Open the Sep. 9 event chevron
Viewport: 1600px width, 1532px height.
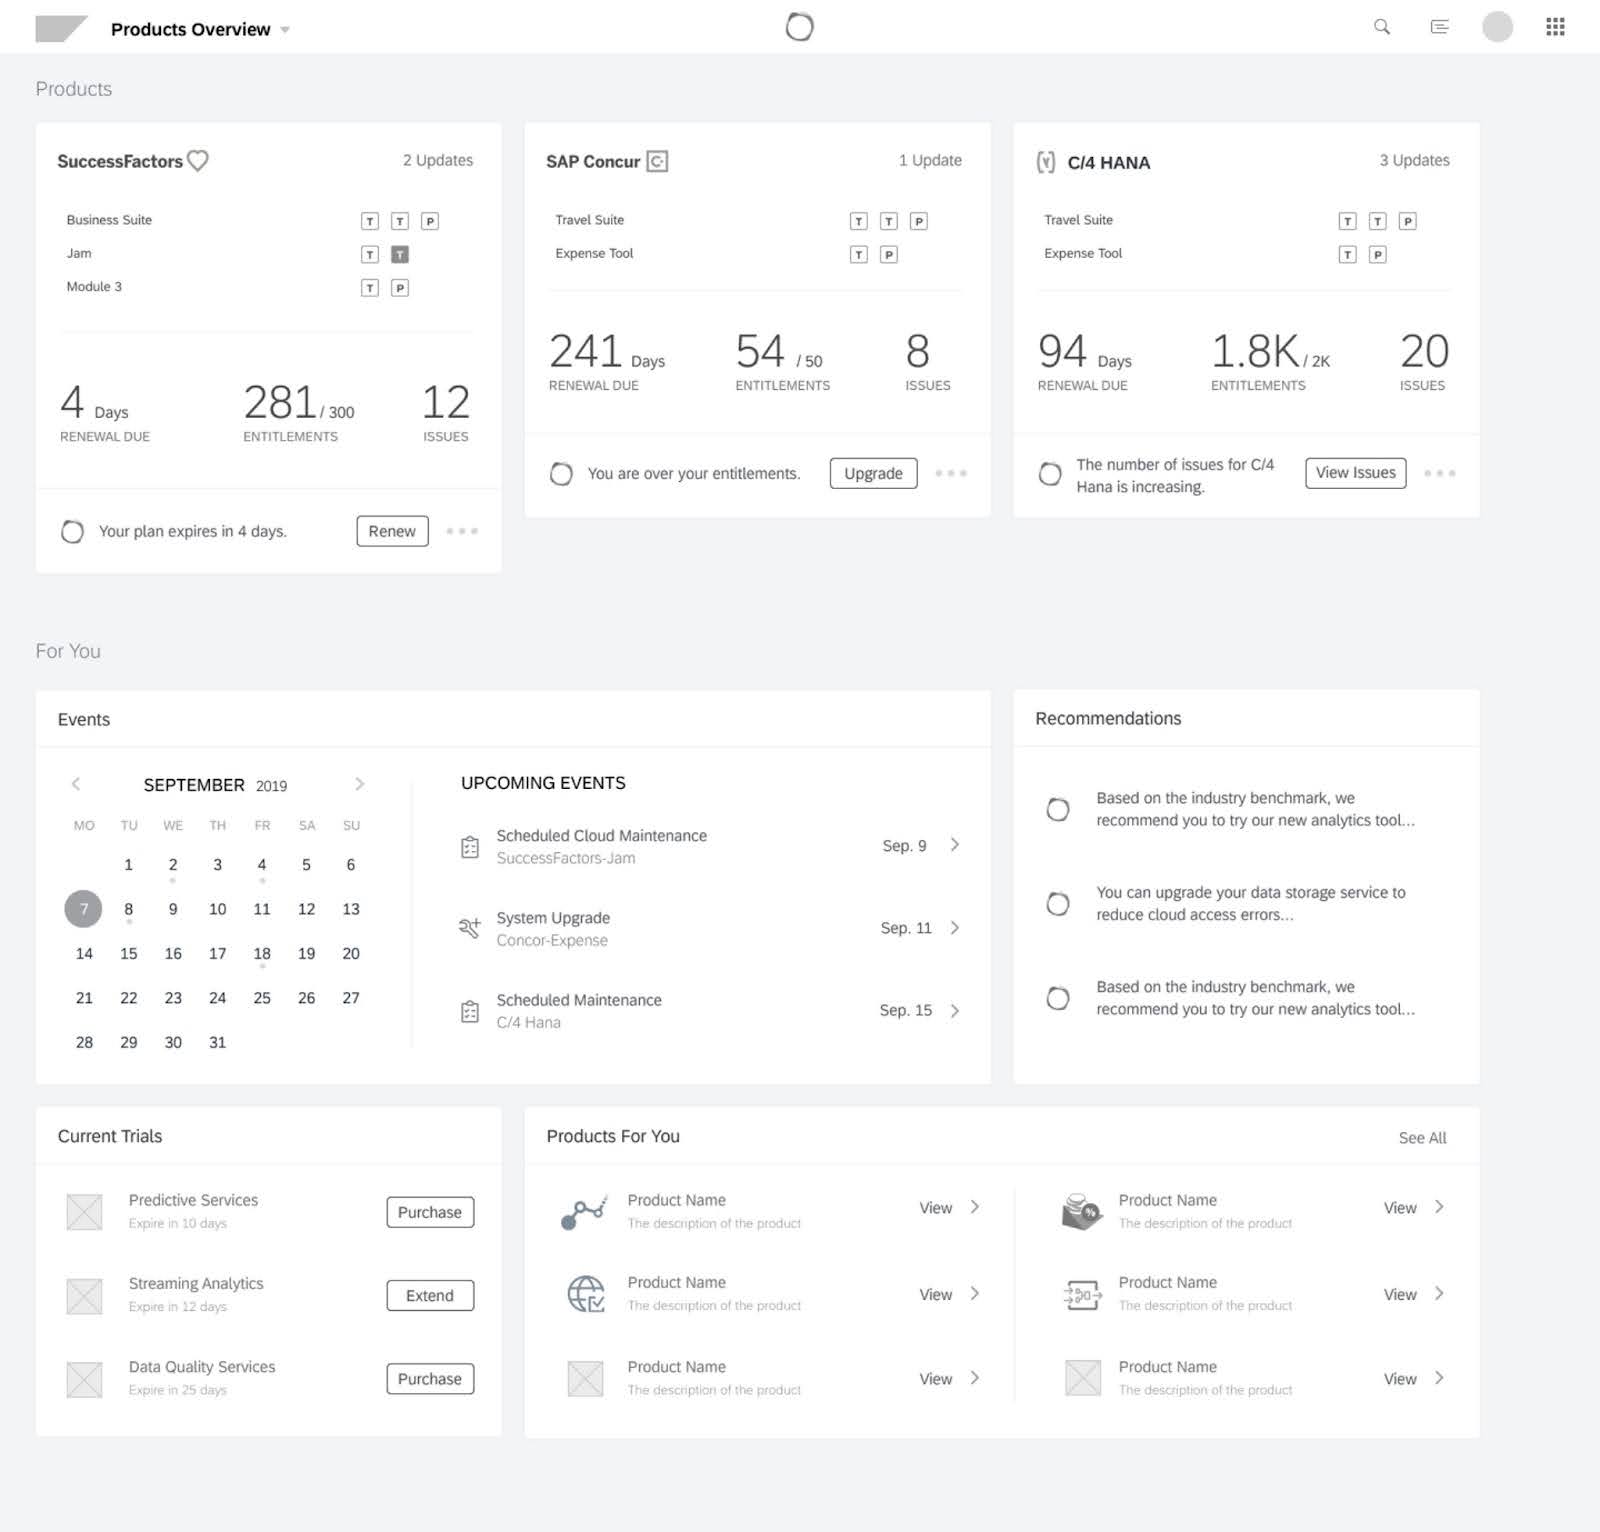pos(955,845)
